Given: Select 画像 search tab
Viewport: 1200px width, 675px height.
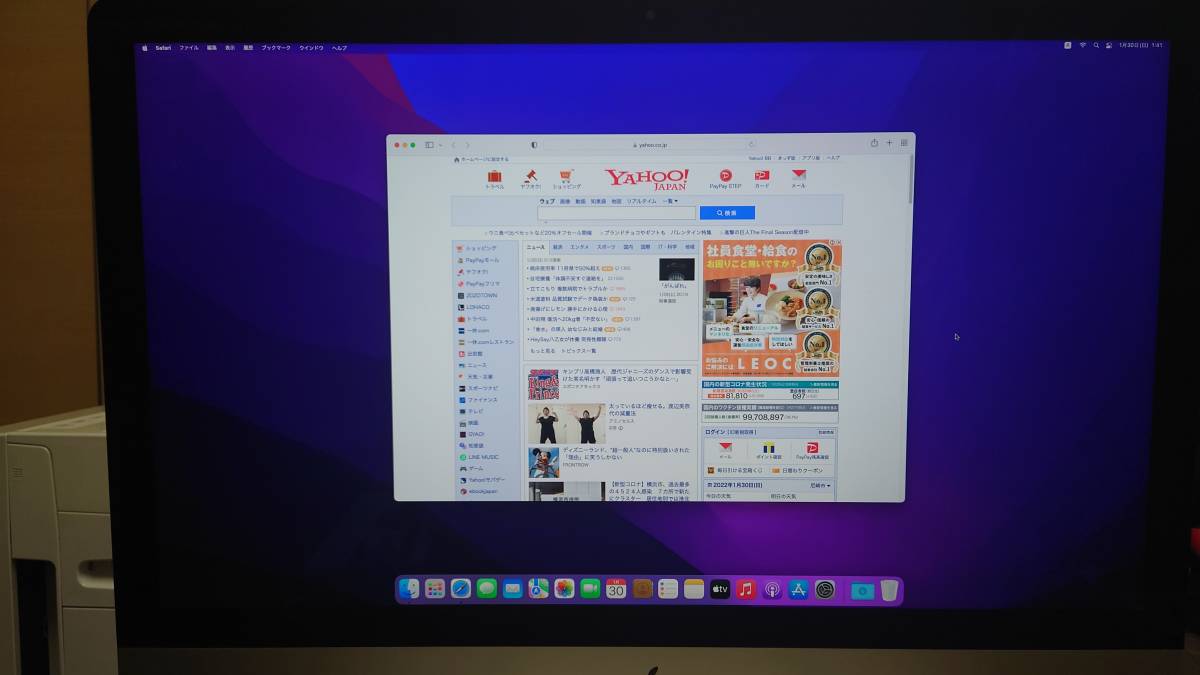Looking at the screenshot, I should click(x=565, y=201).
